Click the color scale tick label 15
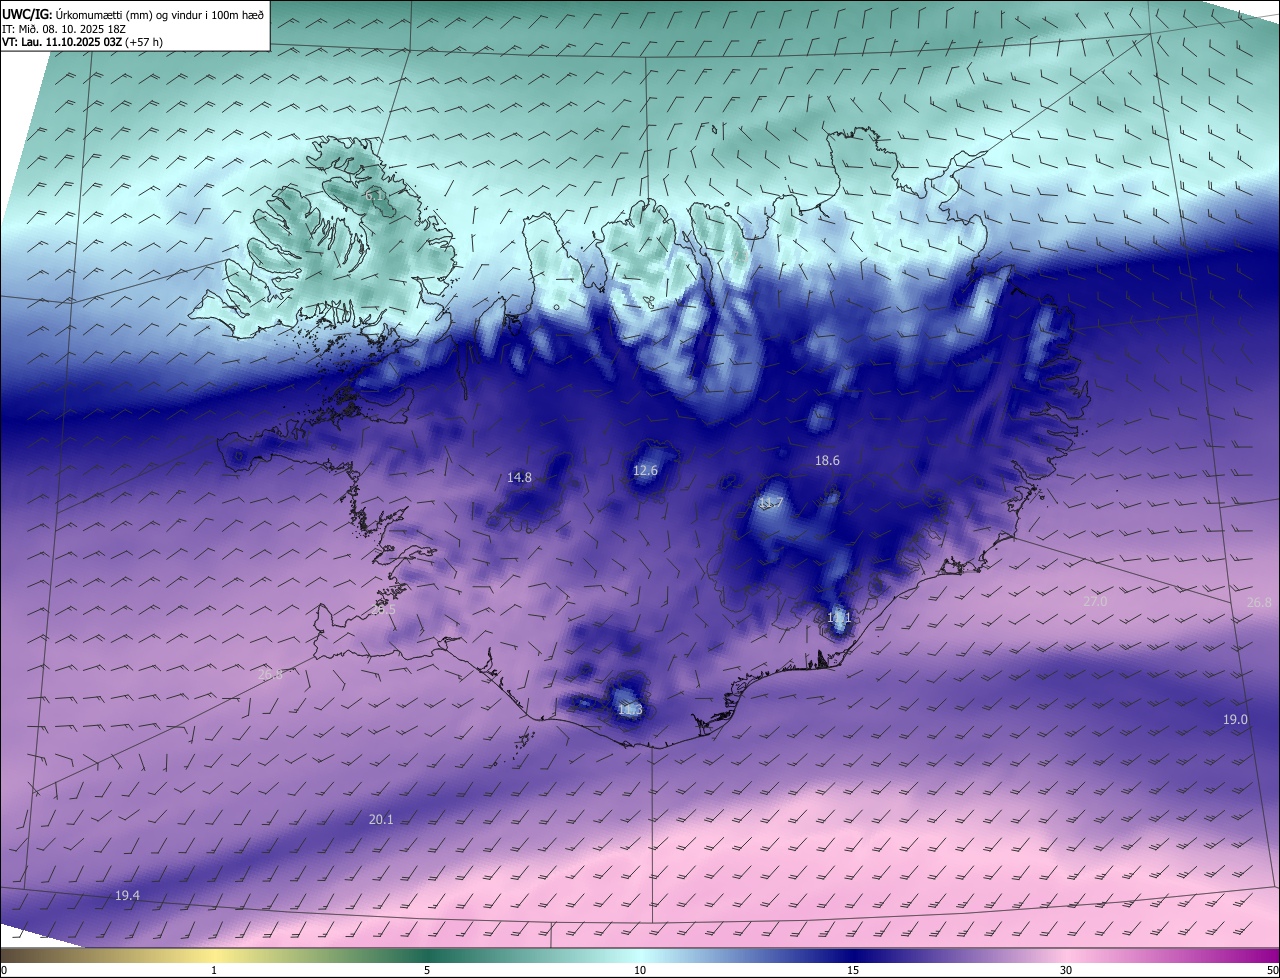1280x978 pixels. tap(853, 971)
